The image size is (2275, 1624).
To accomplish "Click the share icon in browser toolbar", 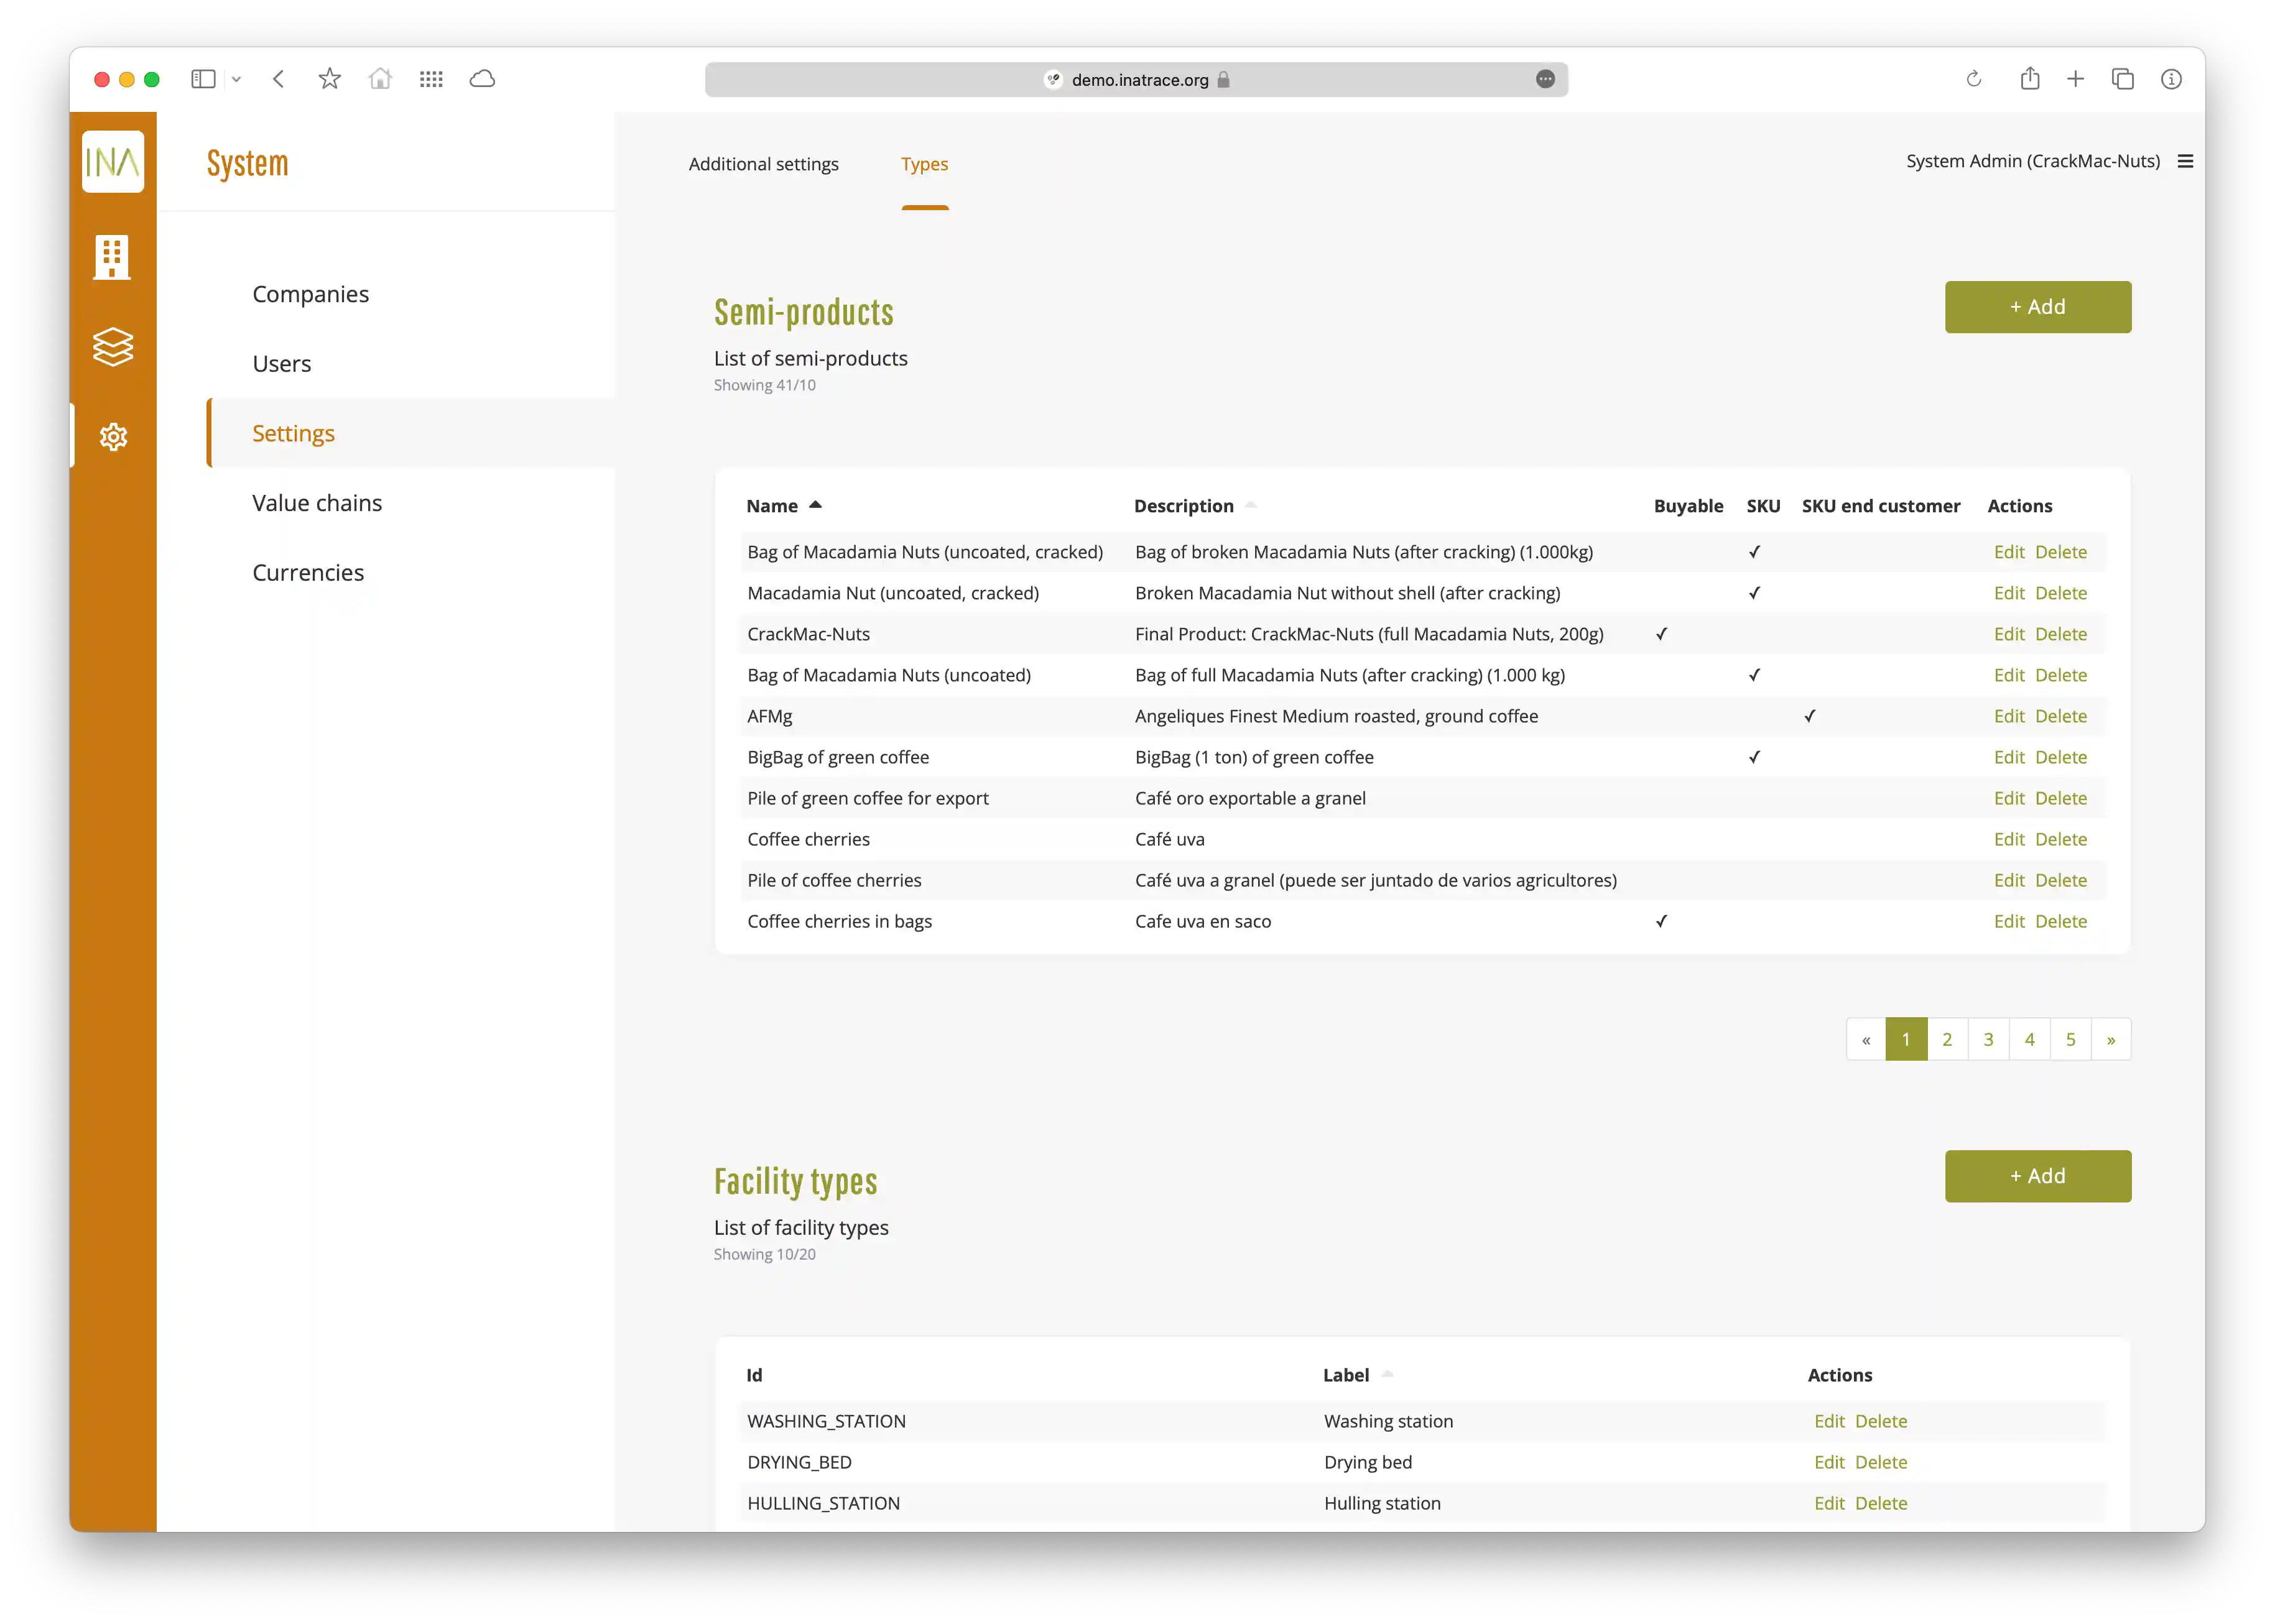I will [2030, 79].
